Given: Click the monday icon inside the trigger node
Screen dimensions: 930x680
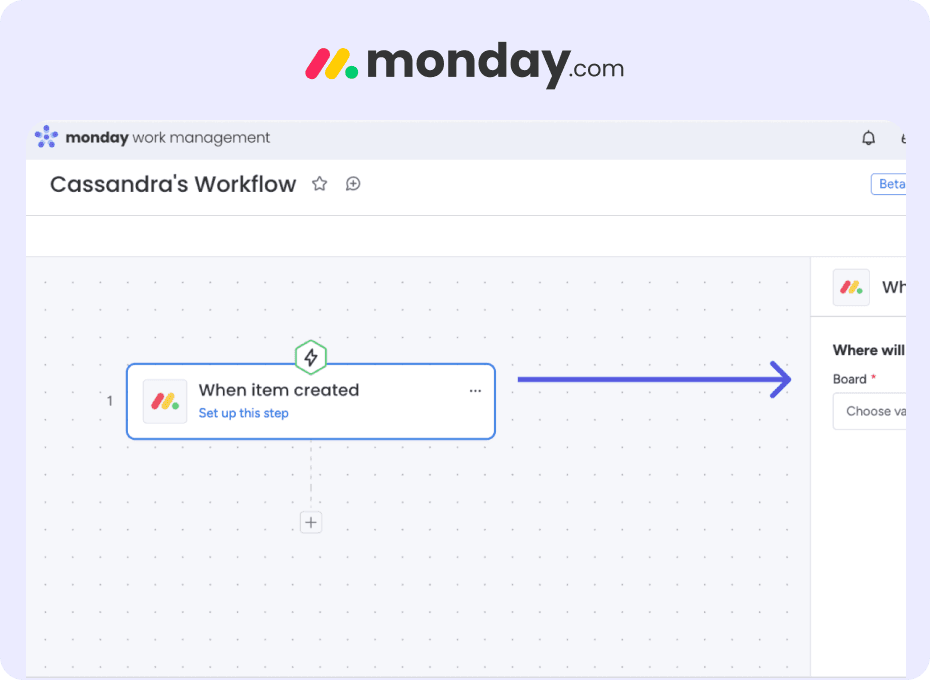Looking at the screenshot, I should click(x=164, y=401).
